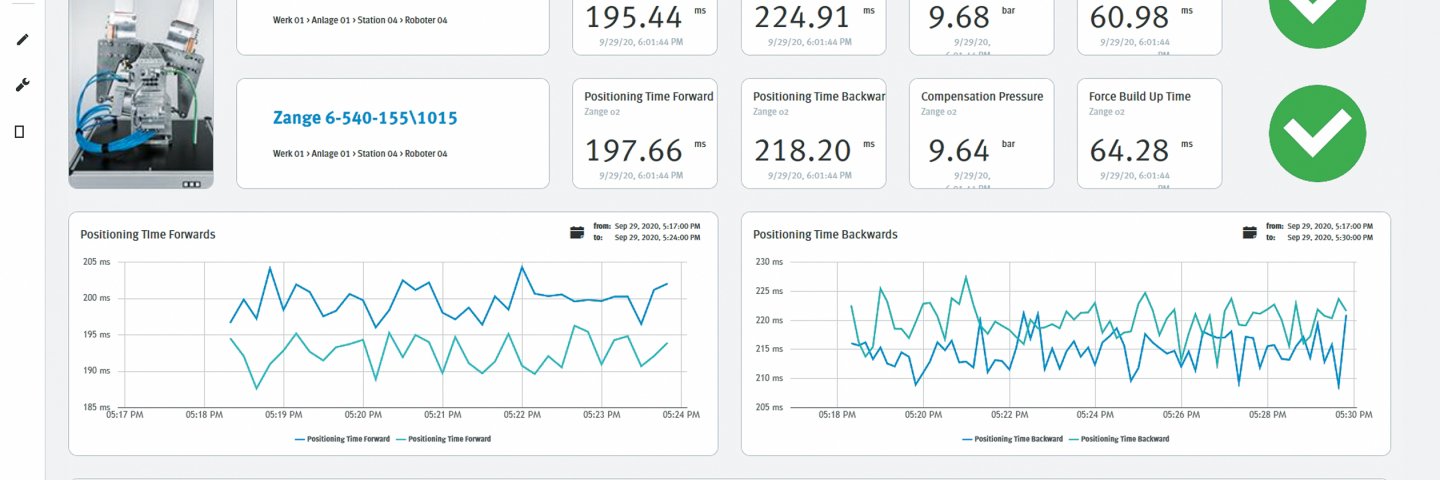Screen dimensions: 1440x480
Task: Open calendar icon on Positioning Time Backwards chart
Action: point(1249,233)
